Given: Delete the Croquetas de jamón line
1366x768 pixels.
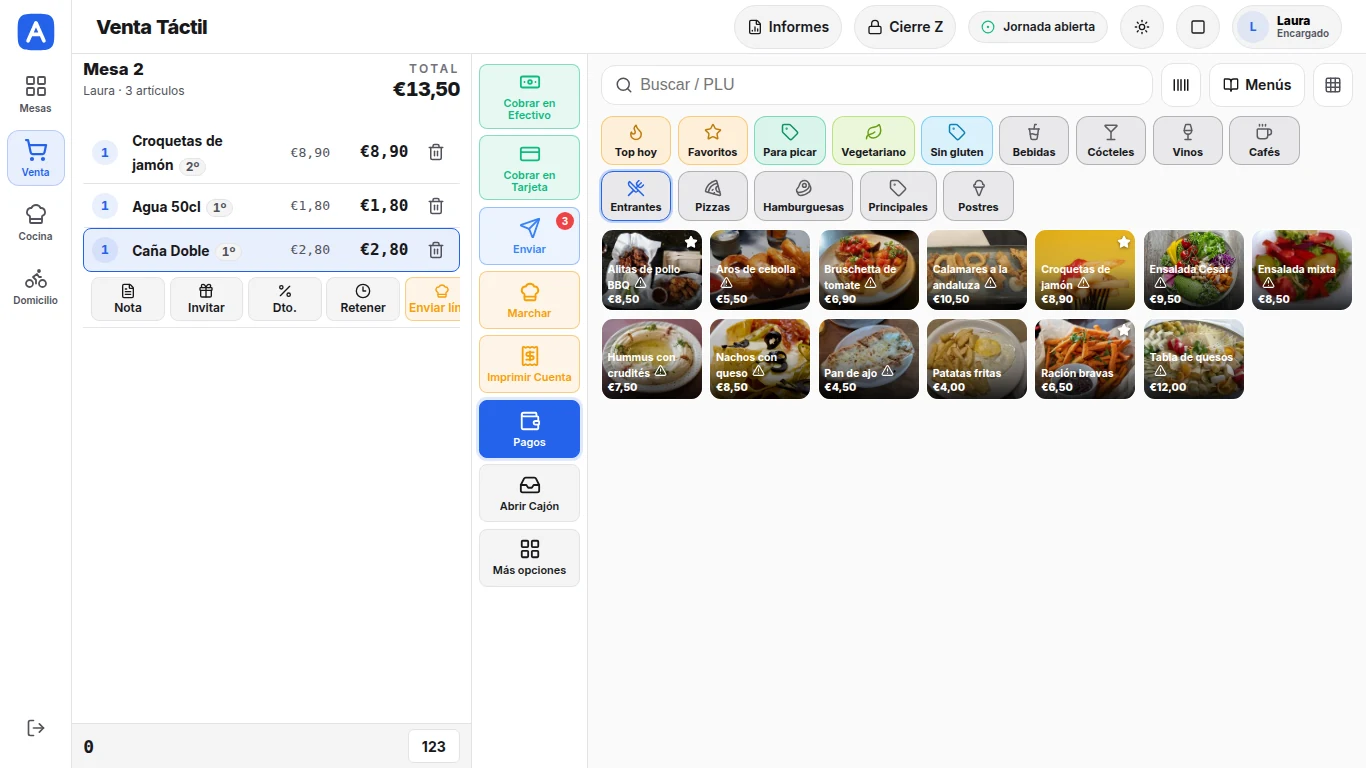Looking at the screenshot, I should pyautogui.click(x=436, y=152).
